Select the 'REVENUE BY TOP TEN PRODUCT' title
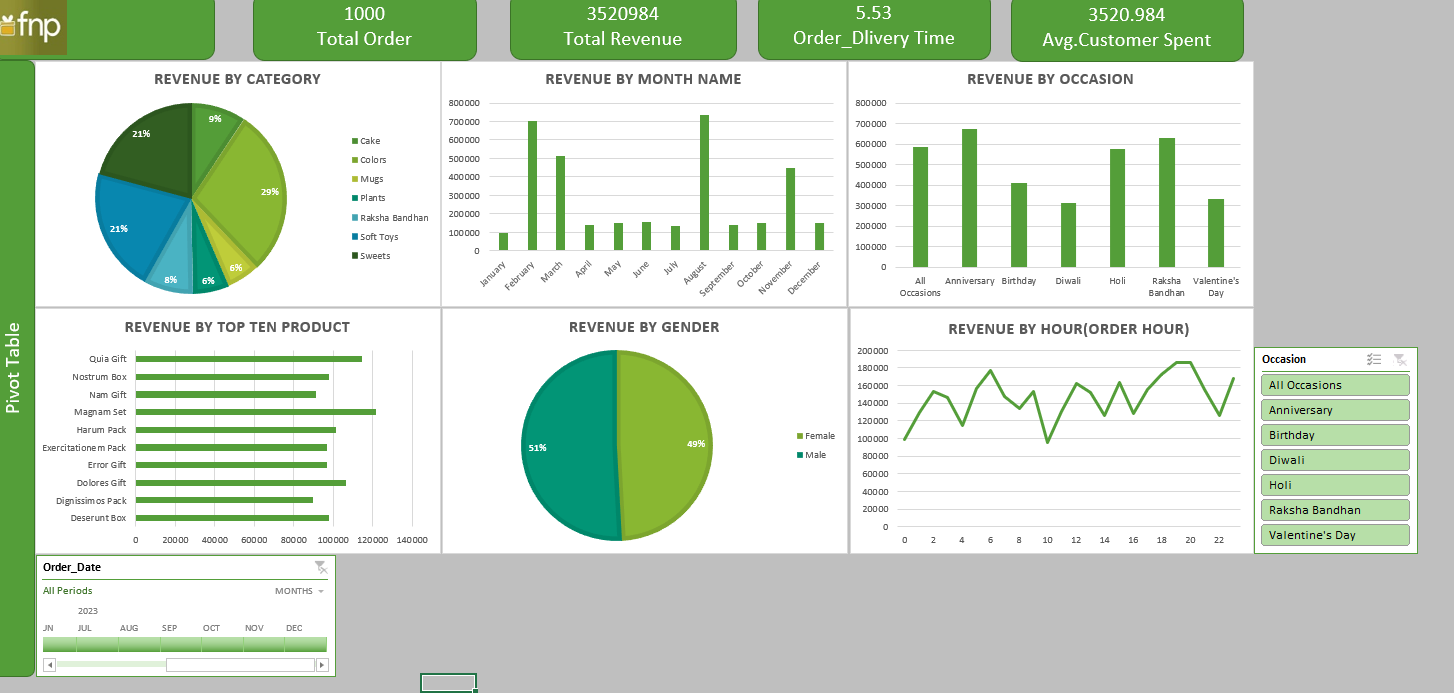1454x693 pixels. (x=237, y=327)
